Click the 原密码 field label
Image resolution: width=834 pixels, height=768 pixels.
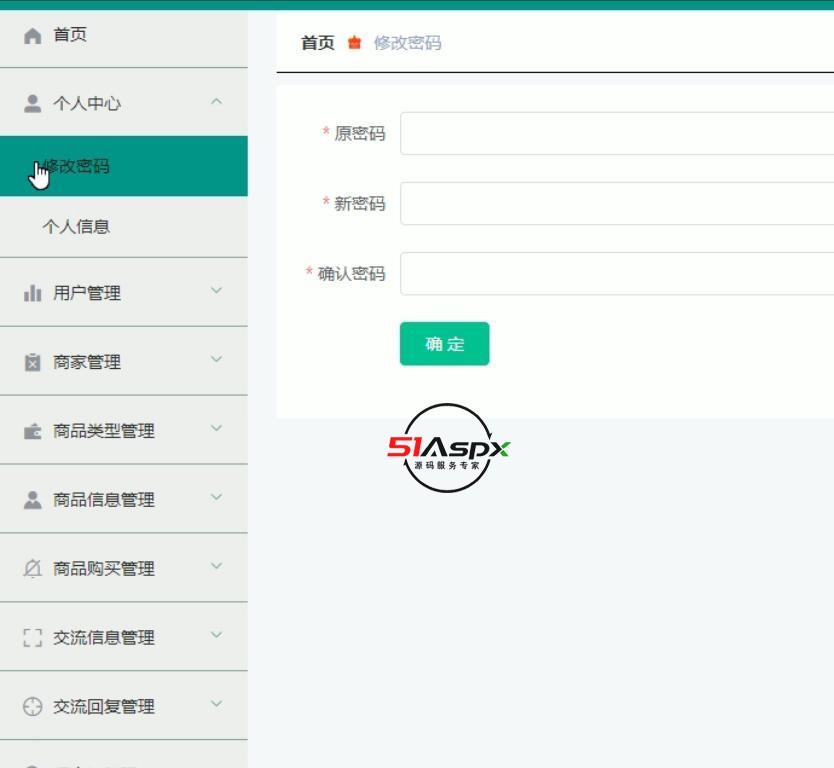[x=360, y=133]
